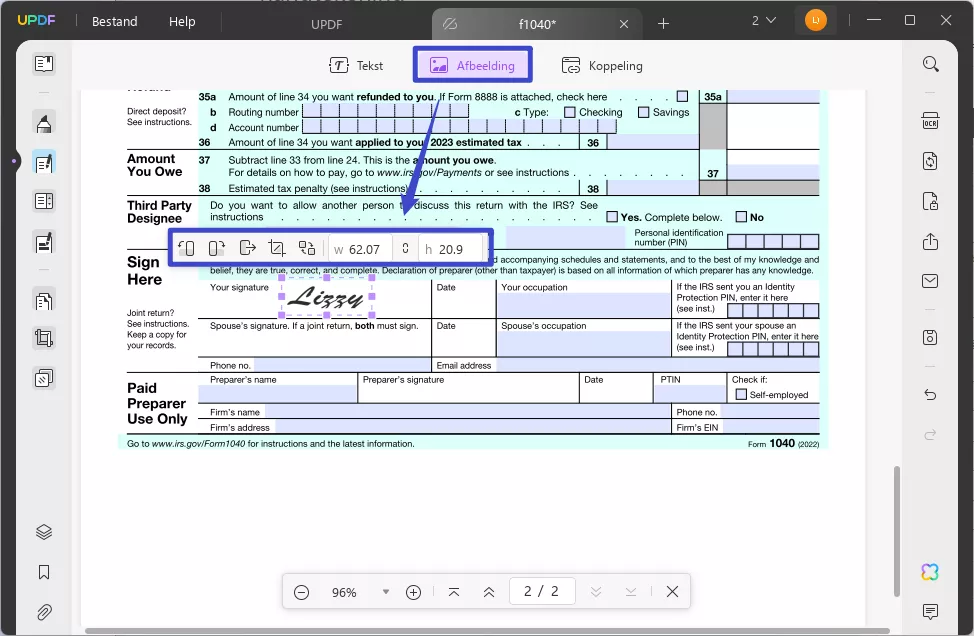Open the attachments paperclip panel
Screen dimensions: 974x636
[44, 612]
